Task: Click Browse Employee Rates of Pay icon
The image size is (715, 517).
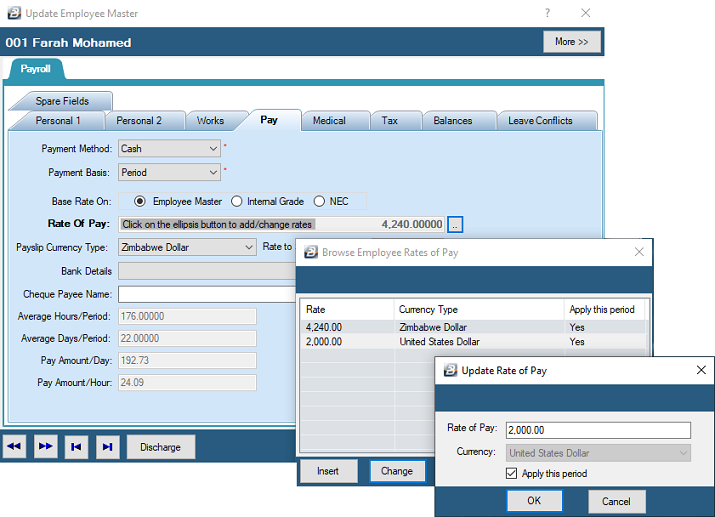Action: click(x=311, y=252)
